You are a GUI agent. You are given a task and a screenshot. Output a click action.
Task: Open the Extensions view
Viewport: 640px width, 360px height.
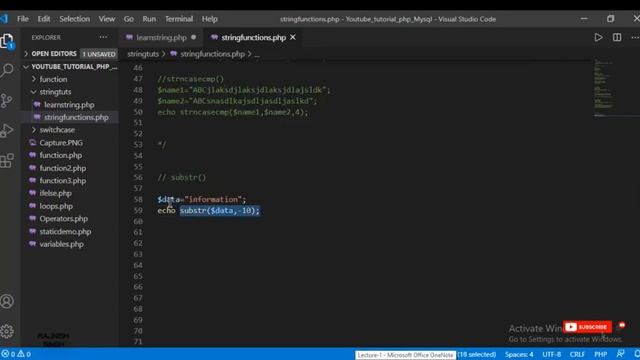tap(7, 161)
